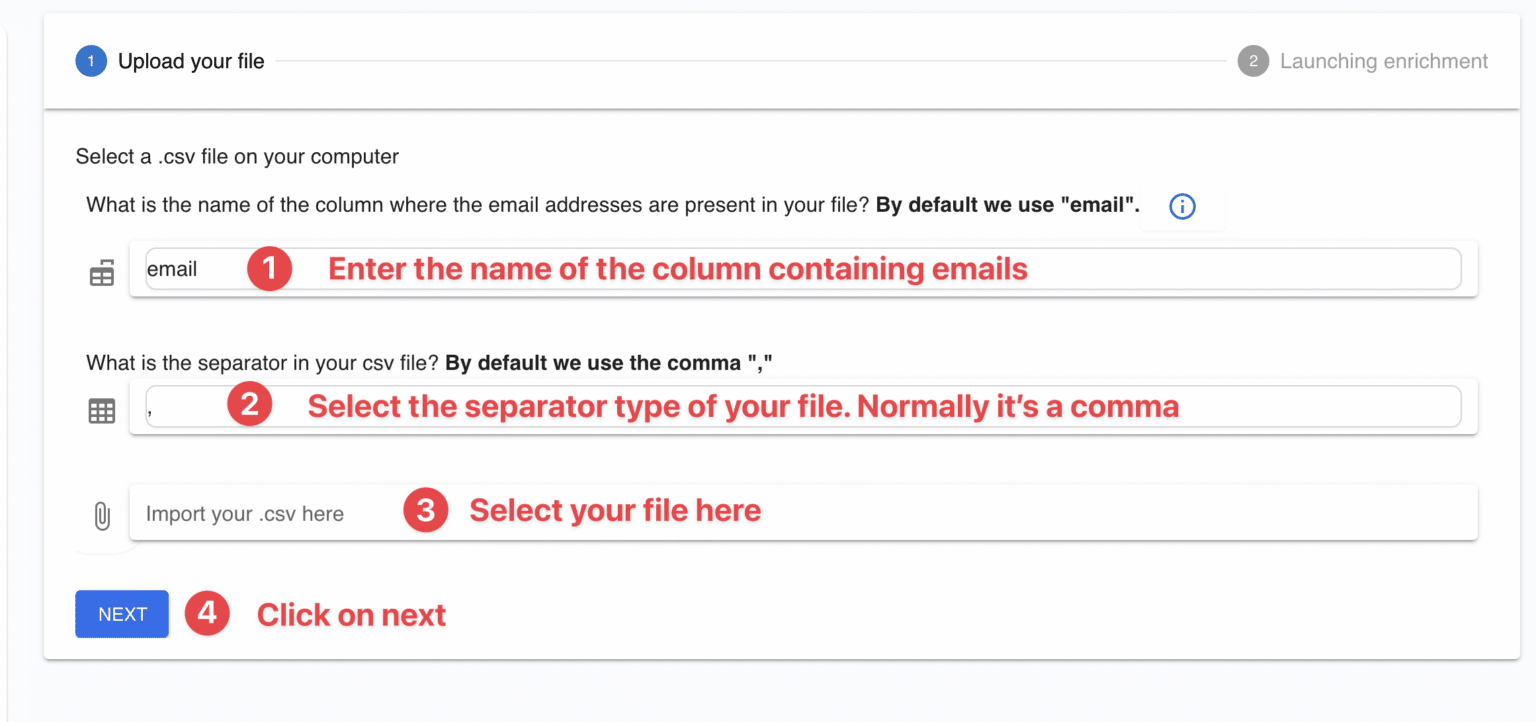Click the table grid icon beside separator field
This screenshot has height=722, width=1536.
click(101, 410)
